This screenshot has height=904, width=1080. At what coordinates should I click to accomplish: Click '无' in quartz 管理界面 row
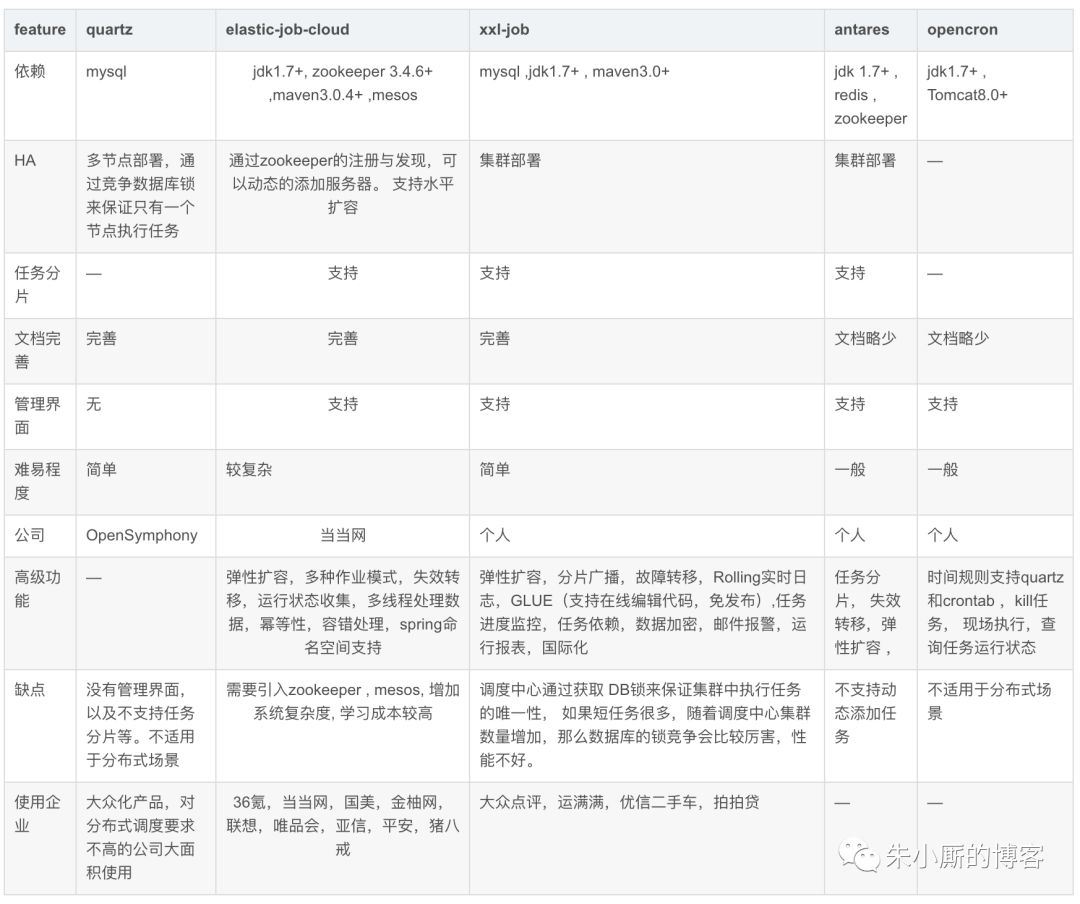pos(94,404)
